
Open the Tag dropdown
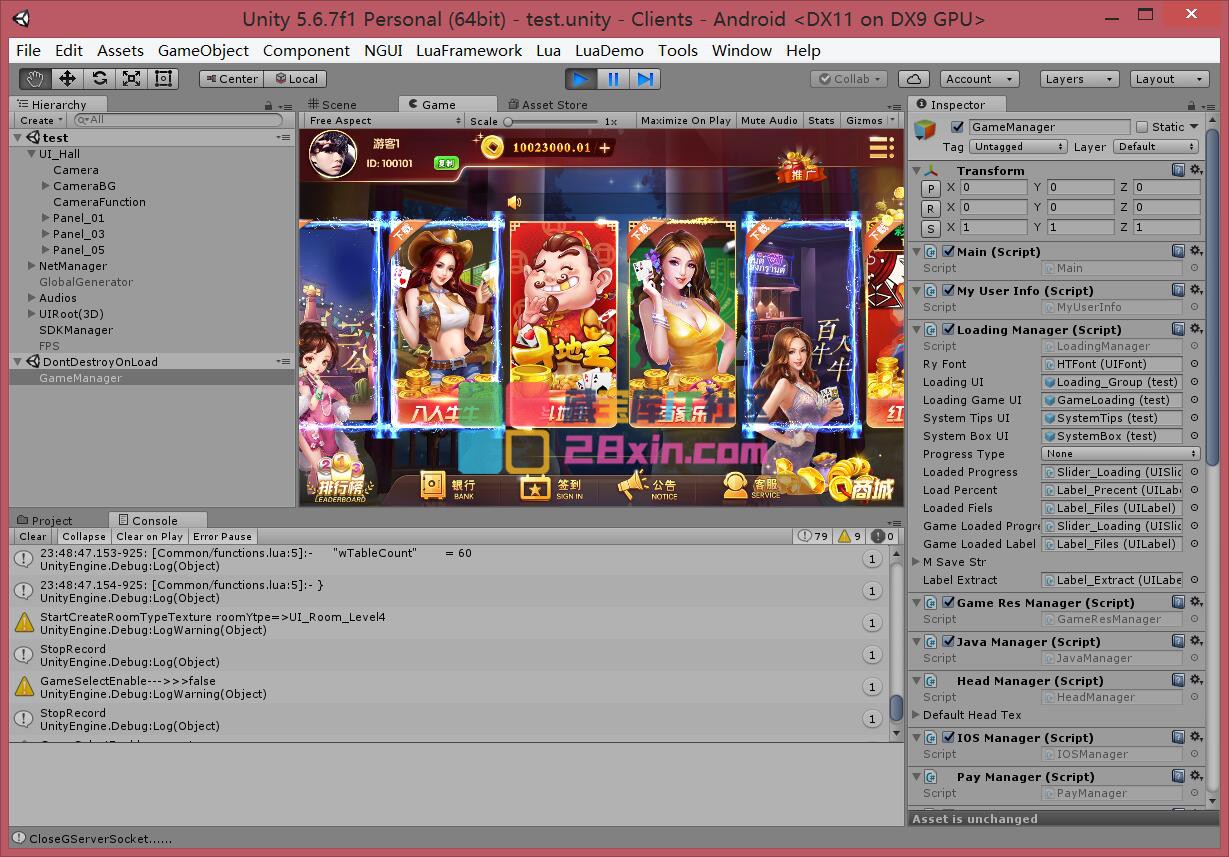[x=1017, y=147]
